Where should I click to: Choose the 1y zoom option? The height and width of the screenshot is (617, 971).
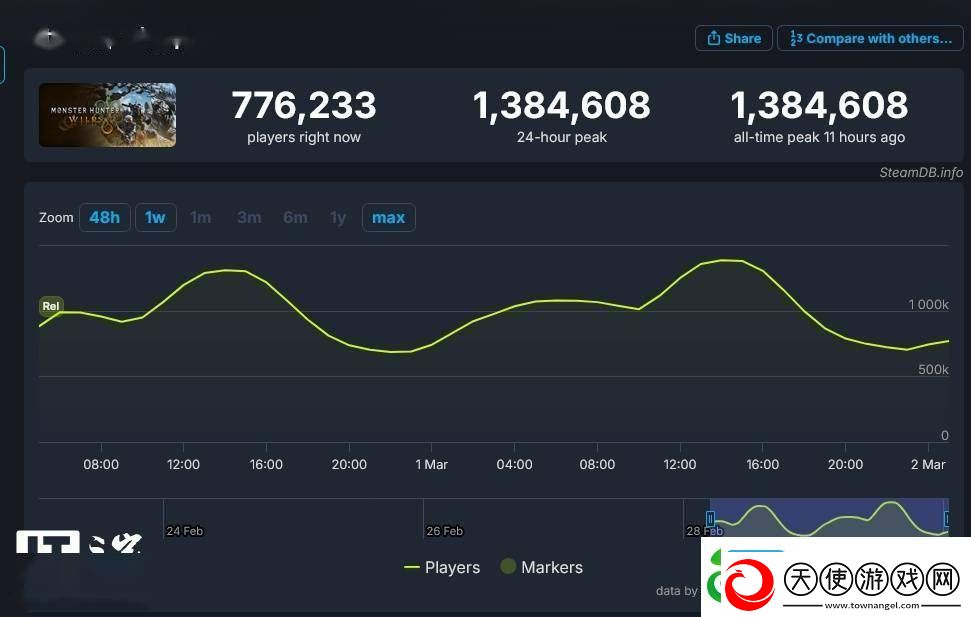coord(338,217)
